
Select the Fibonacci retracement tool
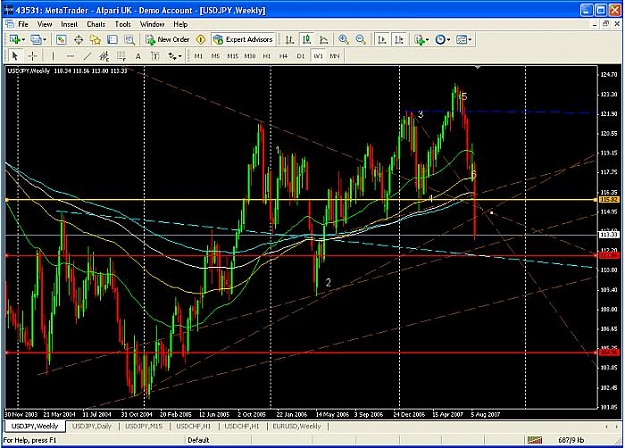[x=121, y=56]
